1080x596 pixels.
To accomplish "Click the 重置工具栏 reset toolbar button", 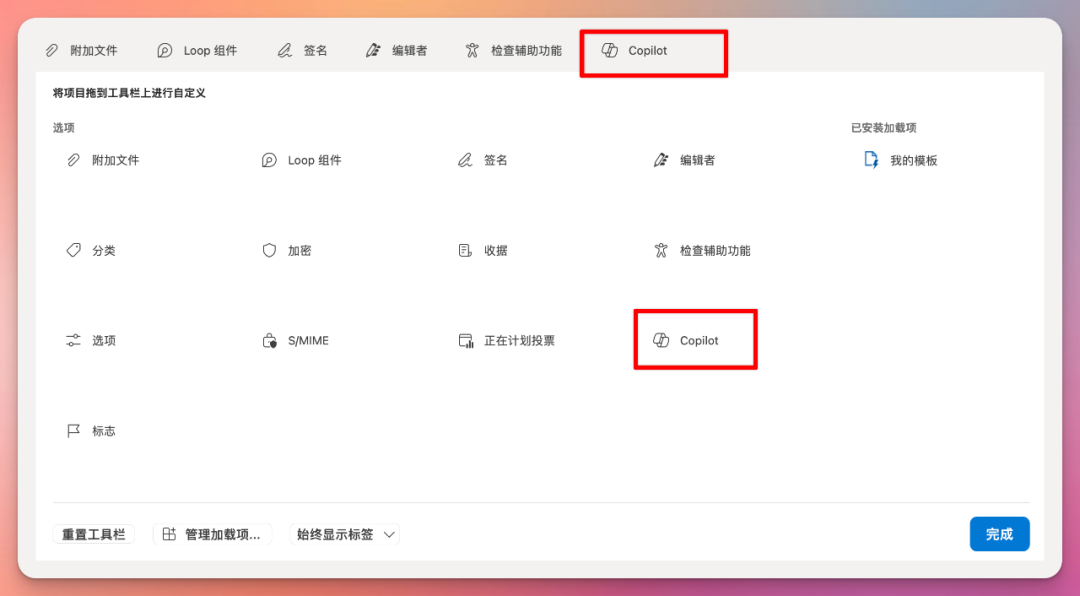I will click(93, 533).
